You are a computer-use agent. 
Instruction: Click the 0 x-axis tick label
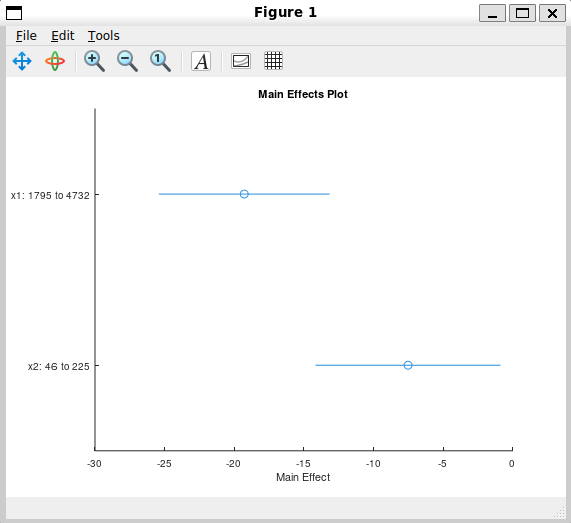(512, 464)
